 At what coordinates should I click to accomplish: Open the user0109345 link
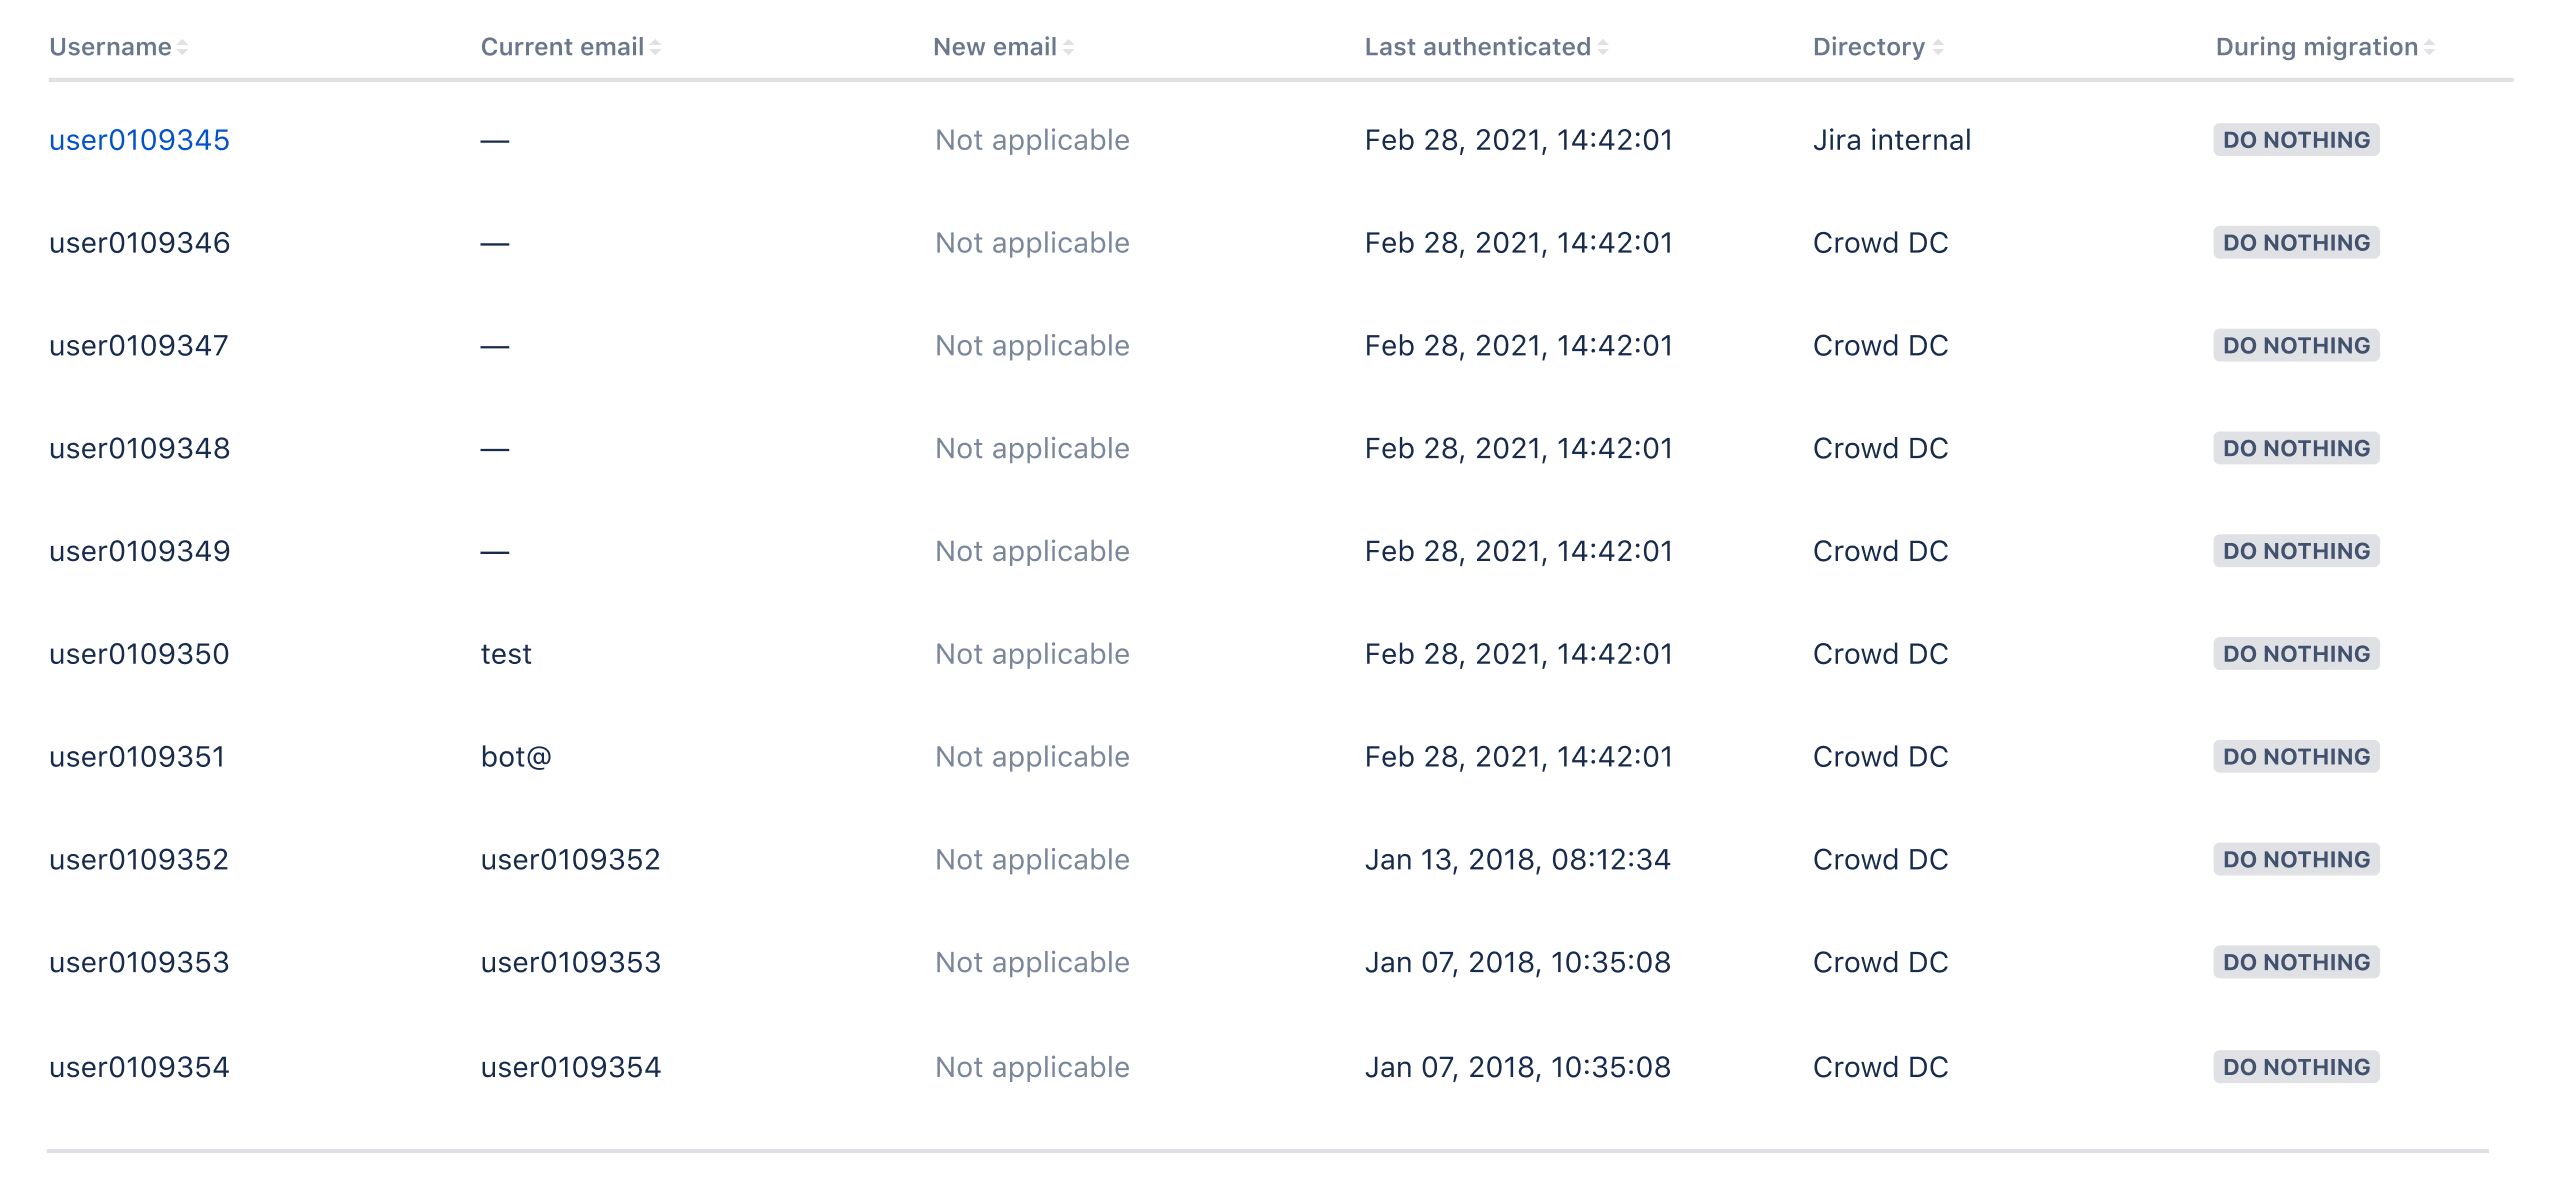coord(139,140)
